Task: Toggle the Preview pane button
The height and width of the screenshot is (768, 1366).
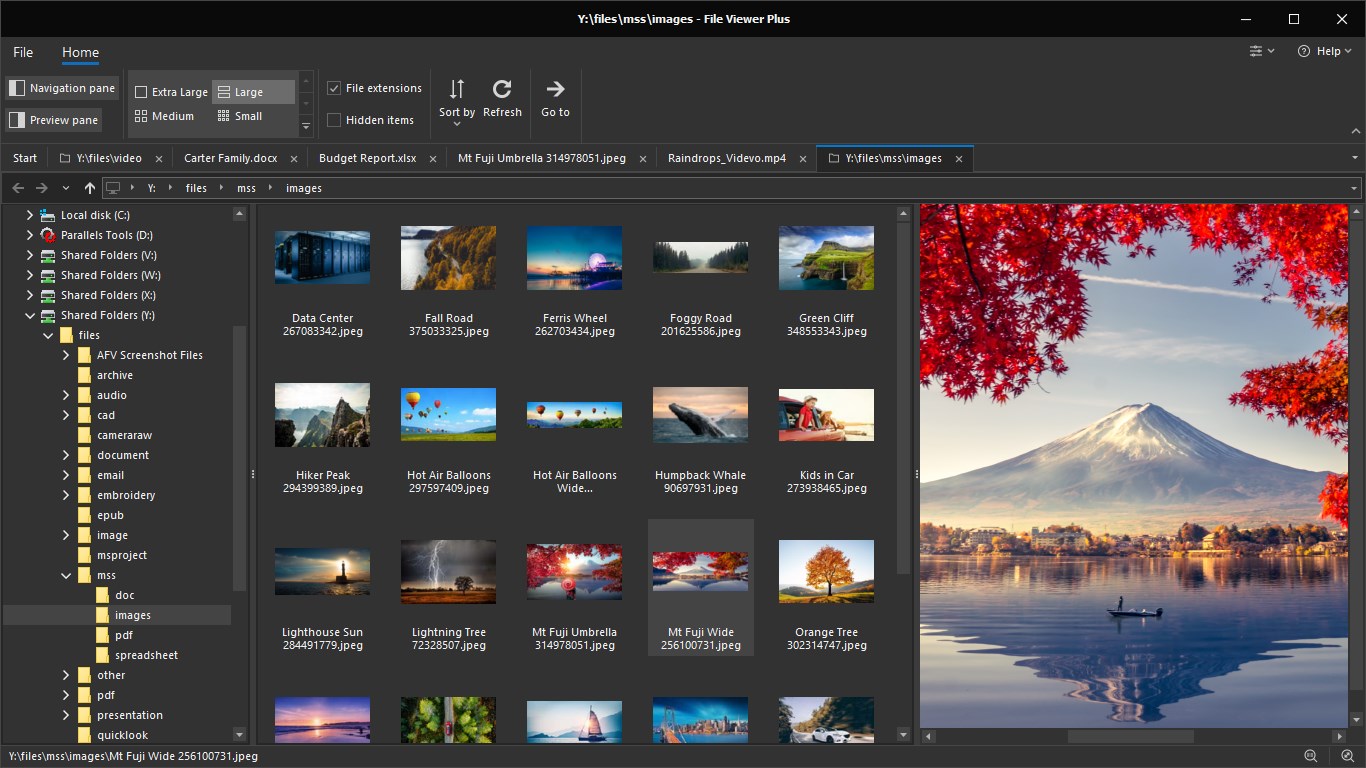Action: coord(54,120)
